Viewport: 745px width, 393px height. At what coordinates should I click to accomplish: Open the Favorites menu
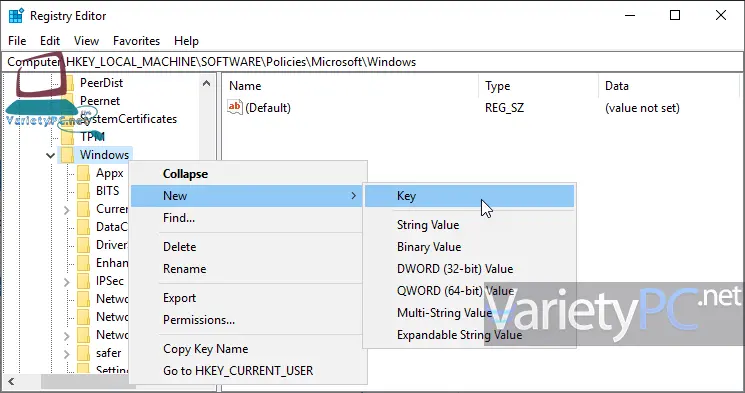tap(136, 41)
